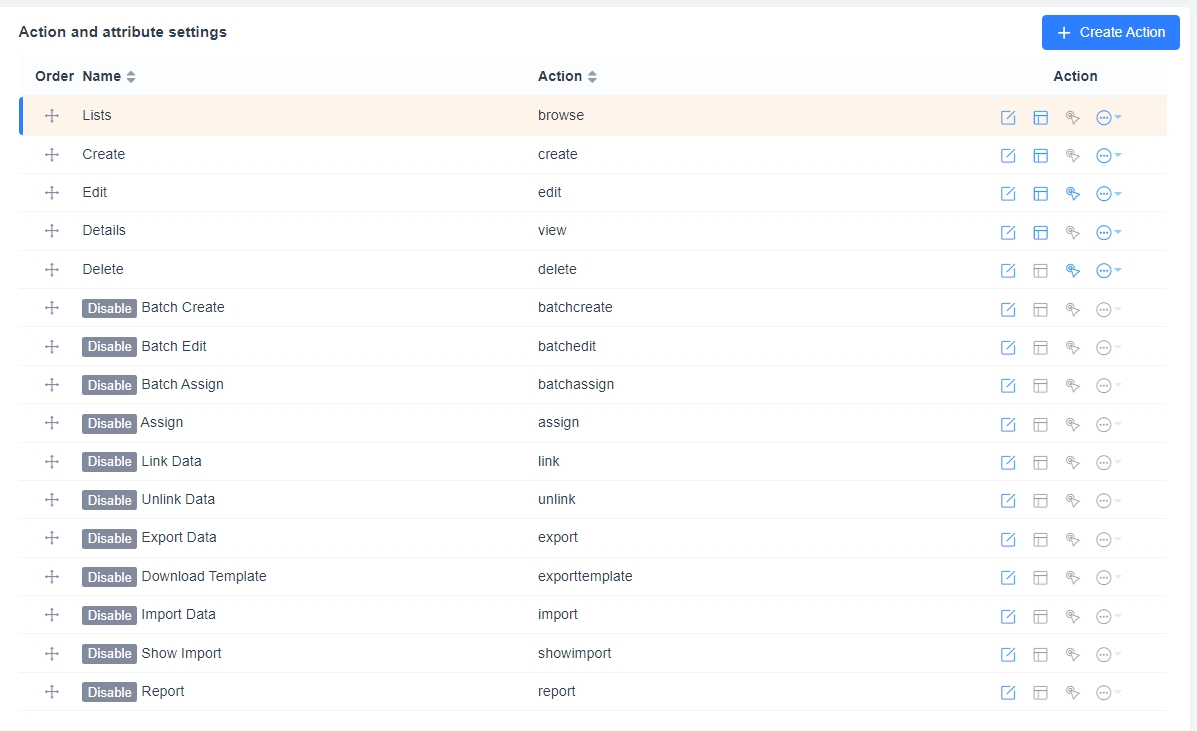Open more options menu for Edit row
Image resolution: width=1197 pixels, height=731 pixels.
tap(1108, 193)
